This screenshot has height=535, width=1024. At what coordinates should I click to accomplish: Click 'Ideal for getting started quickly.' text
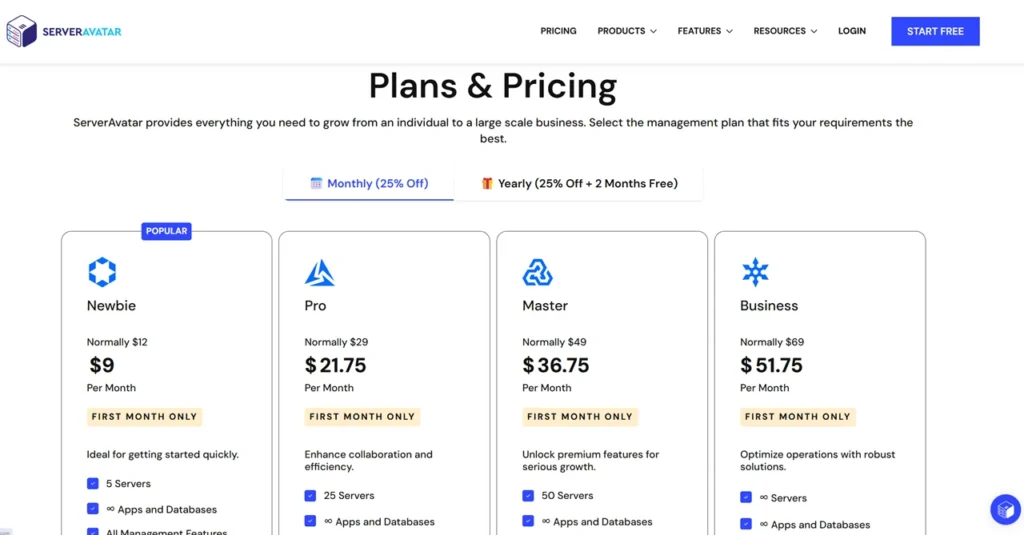coord(163,454)
